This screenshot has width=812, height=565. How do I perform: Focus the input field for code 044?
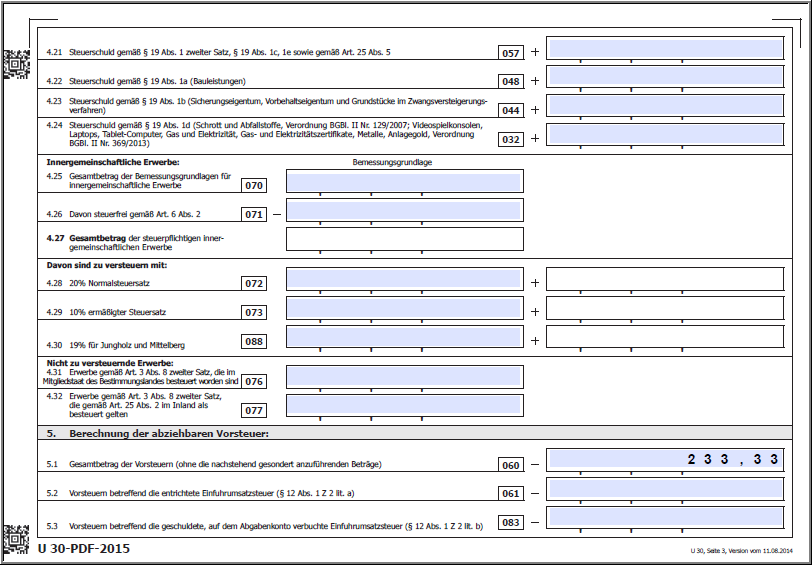tap(665, 106)
